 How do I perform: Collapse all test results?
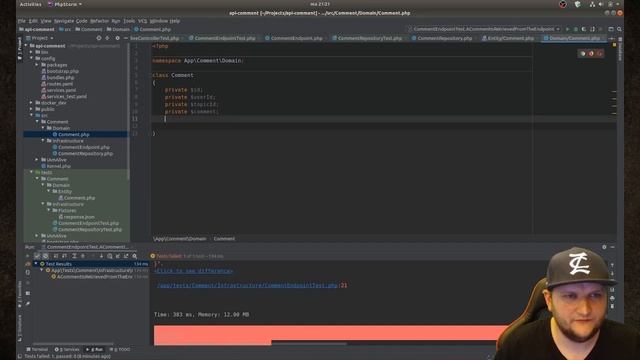point(82,256)
